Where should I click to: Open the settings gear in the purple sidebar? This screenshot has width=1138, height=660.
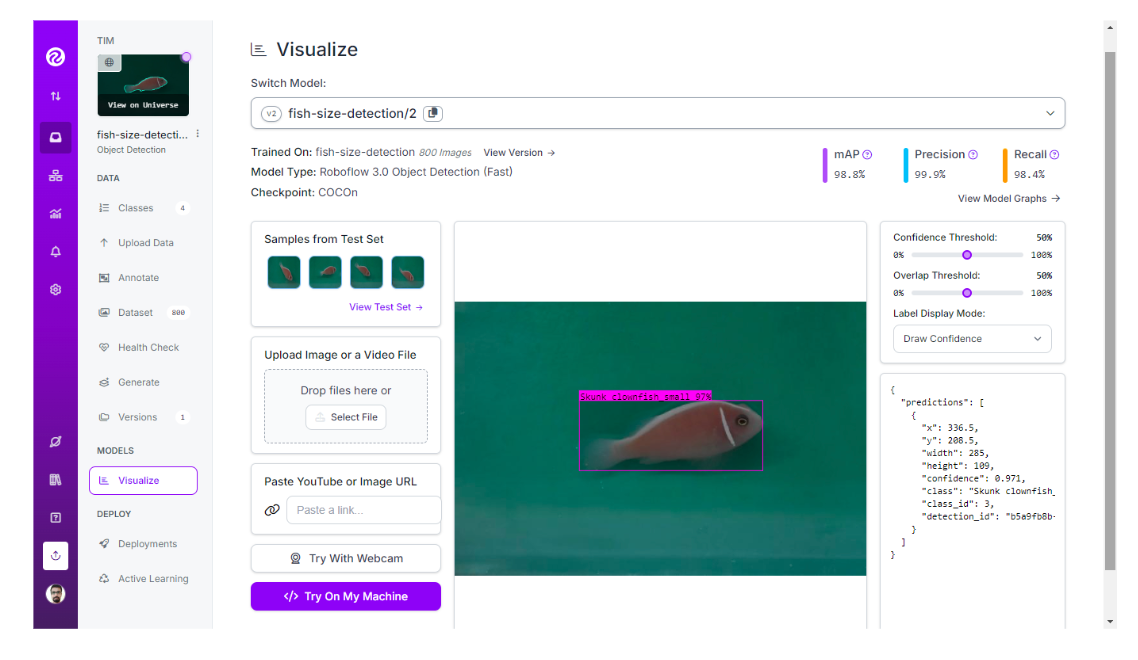55,290
